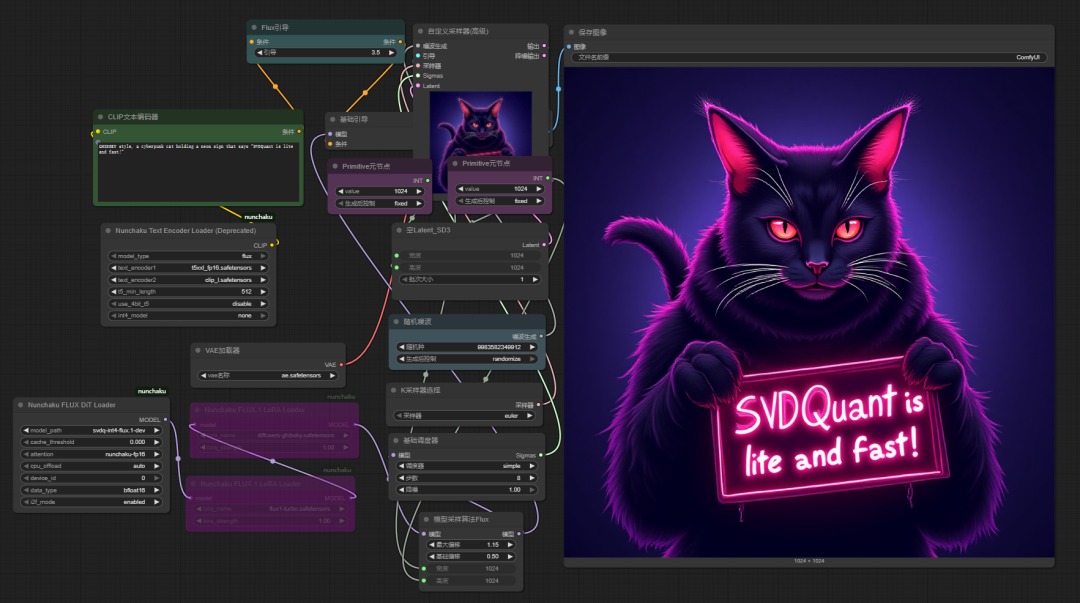
Task: Collapse the CLIP文本编码器 node title dot
Action: tap(101, 117)
